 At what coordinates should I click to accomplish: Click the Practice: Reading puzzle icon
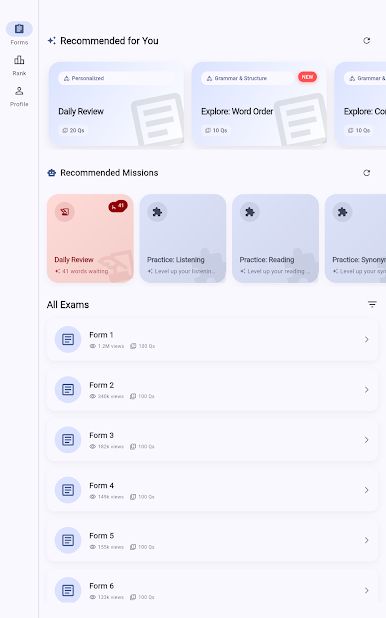[250, 212]
